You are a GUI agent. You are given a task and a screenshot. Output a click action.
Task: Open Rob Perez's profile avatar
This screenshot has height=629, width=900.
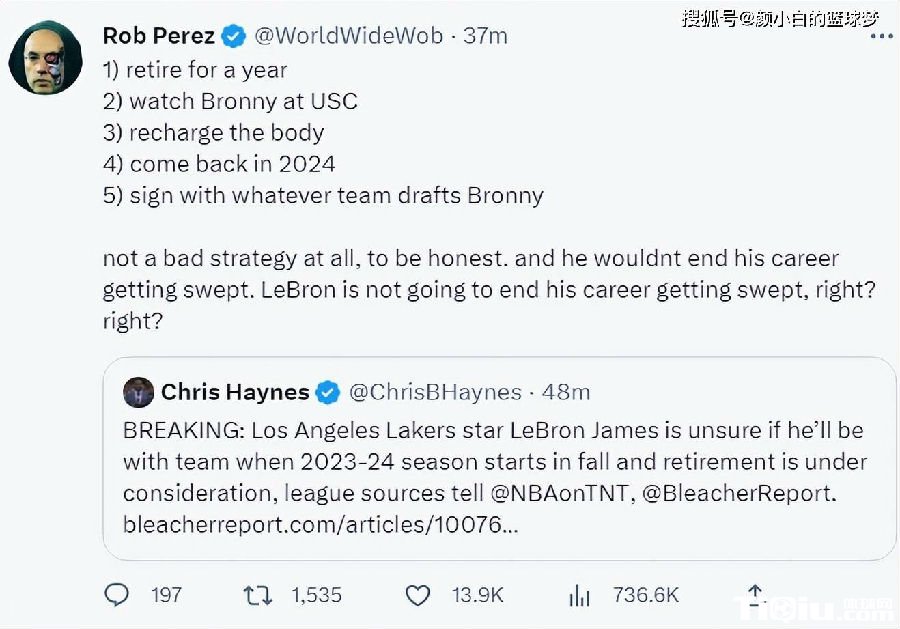tap(44, 59)
